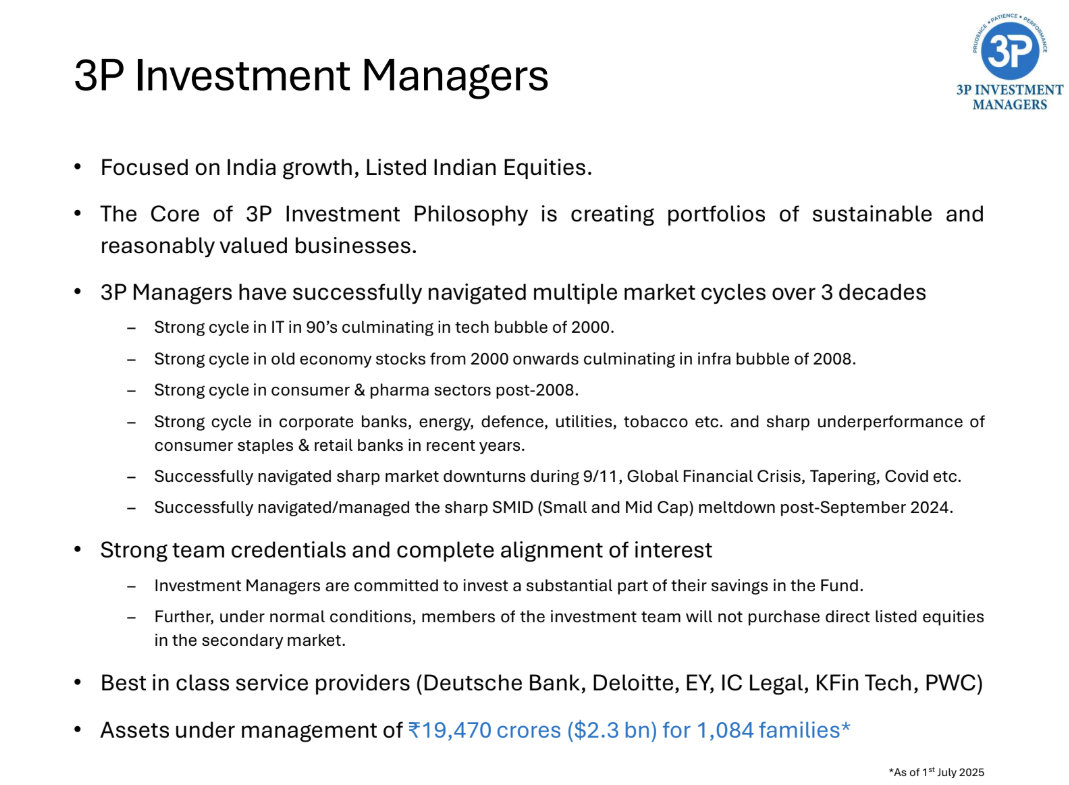Select the Global Financial Crisis downturns sub-bullet

coord(557,476)
